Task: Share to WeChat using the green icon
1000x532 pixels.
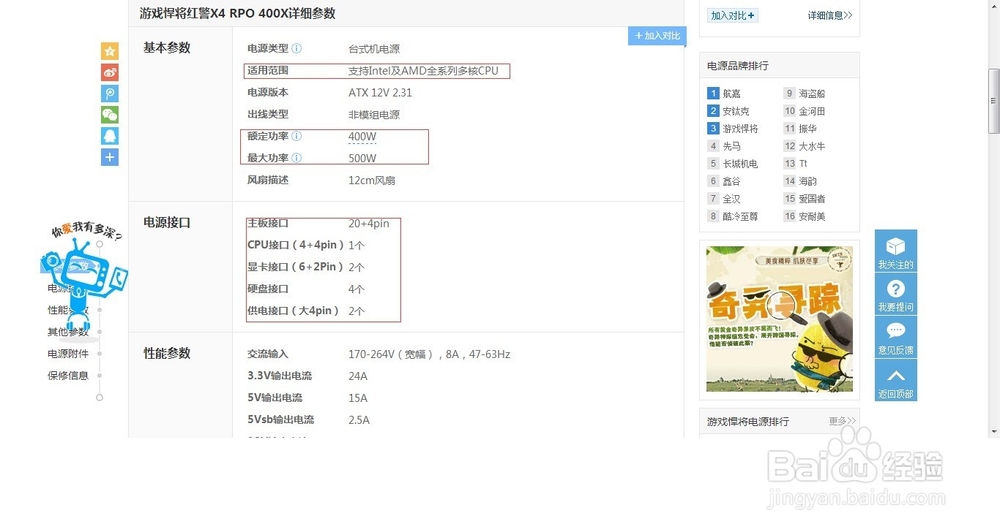Action: (x=110, y=114)
